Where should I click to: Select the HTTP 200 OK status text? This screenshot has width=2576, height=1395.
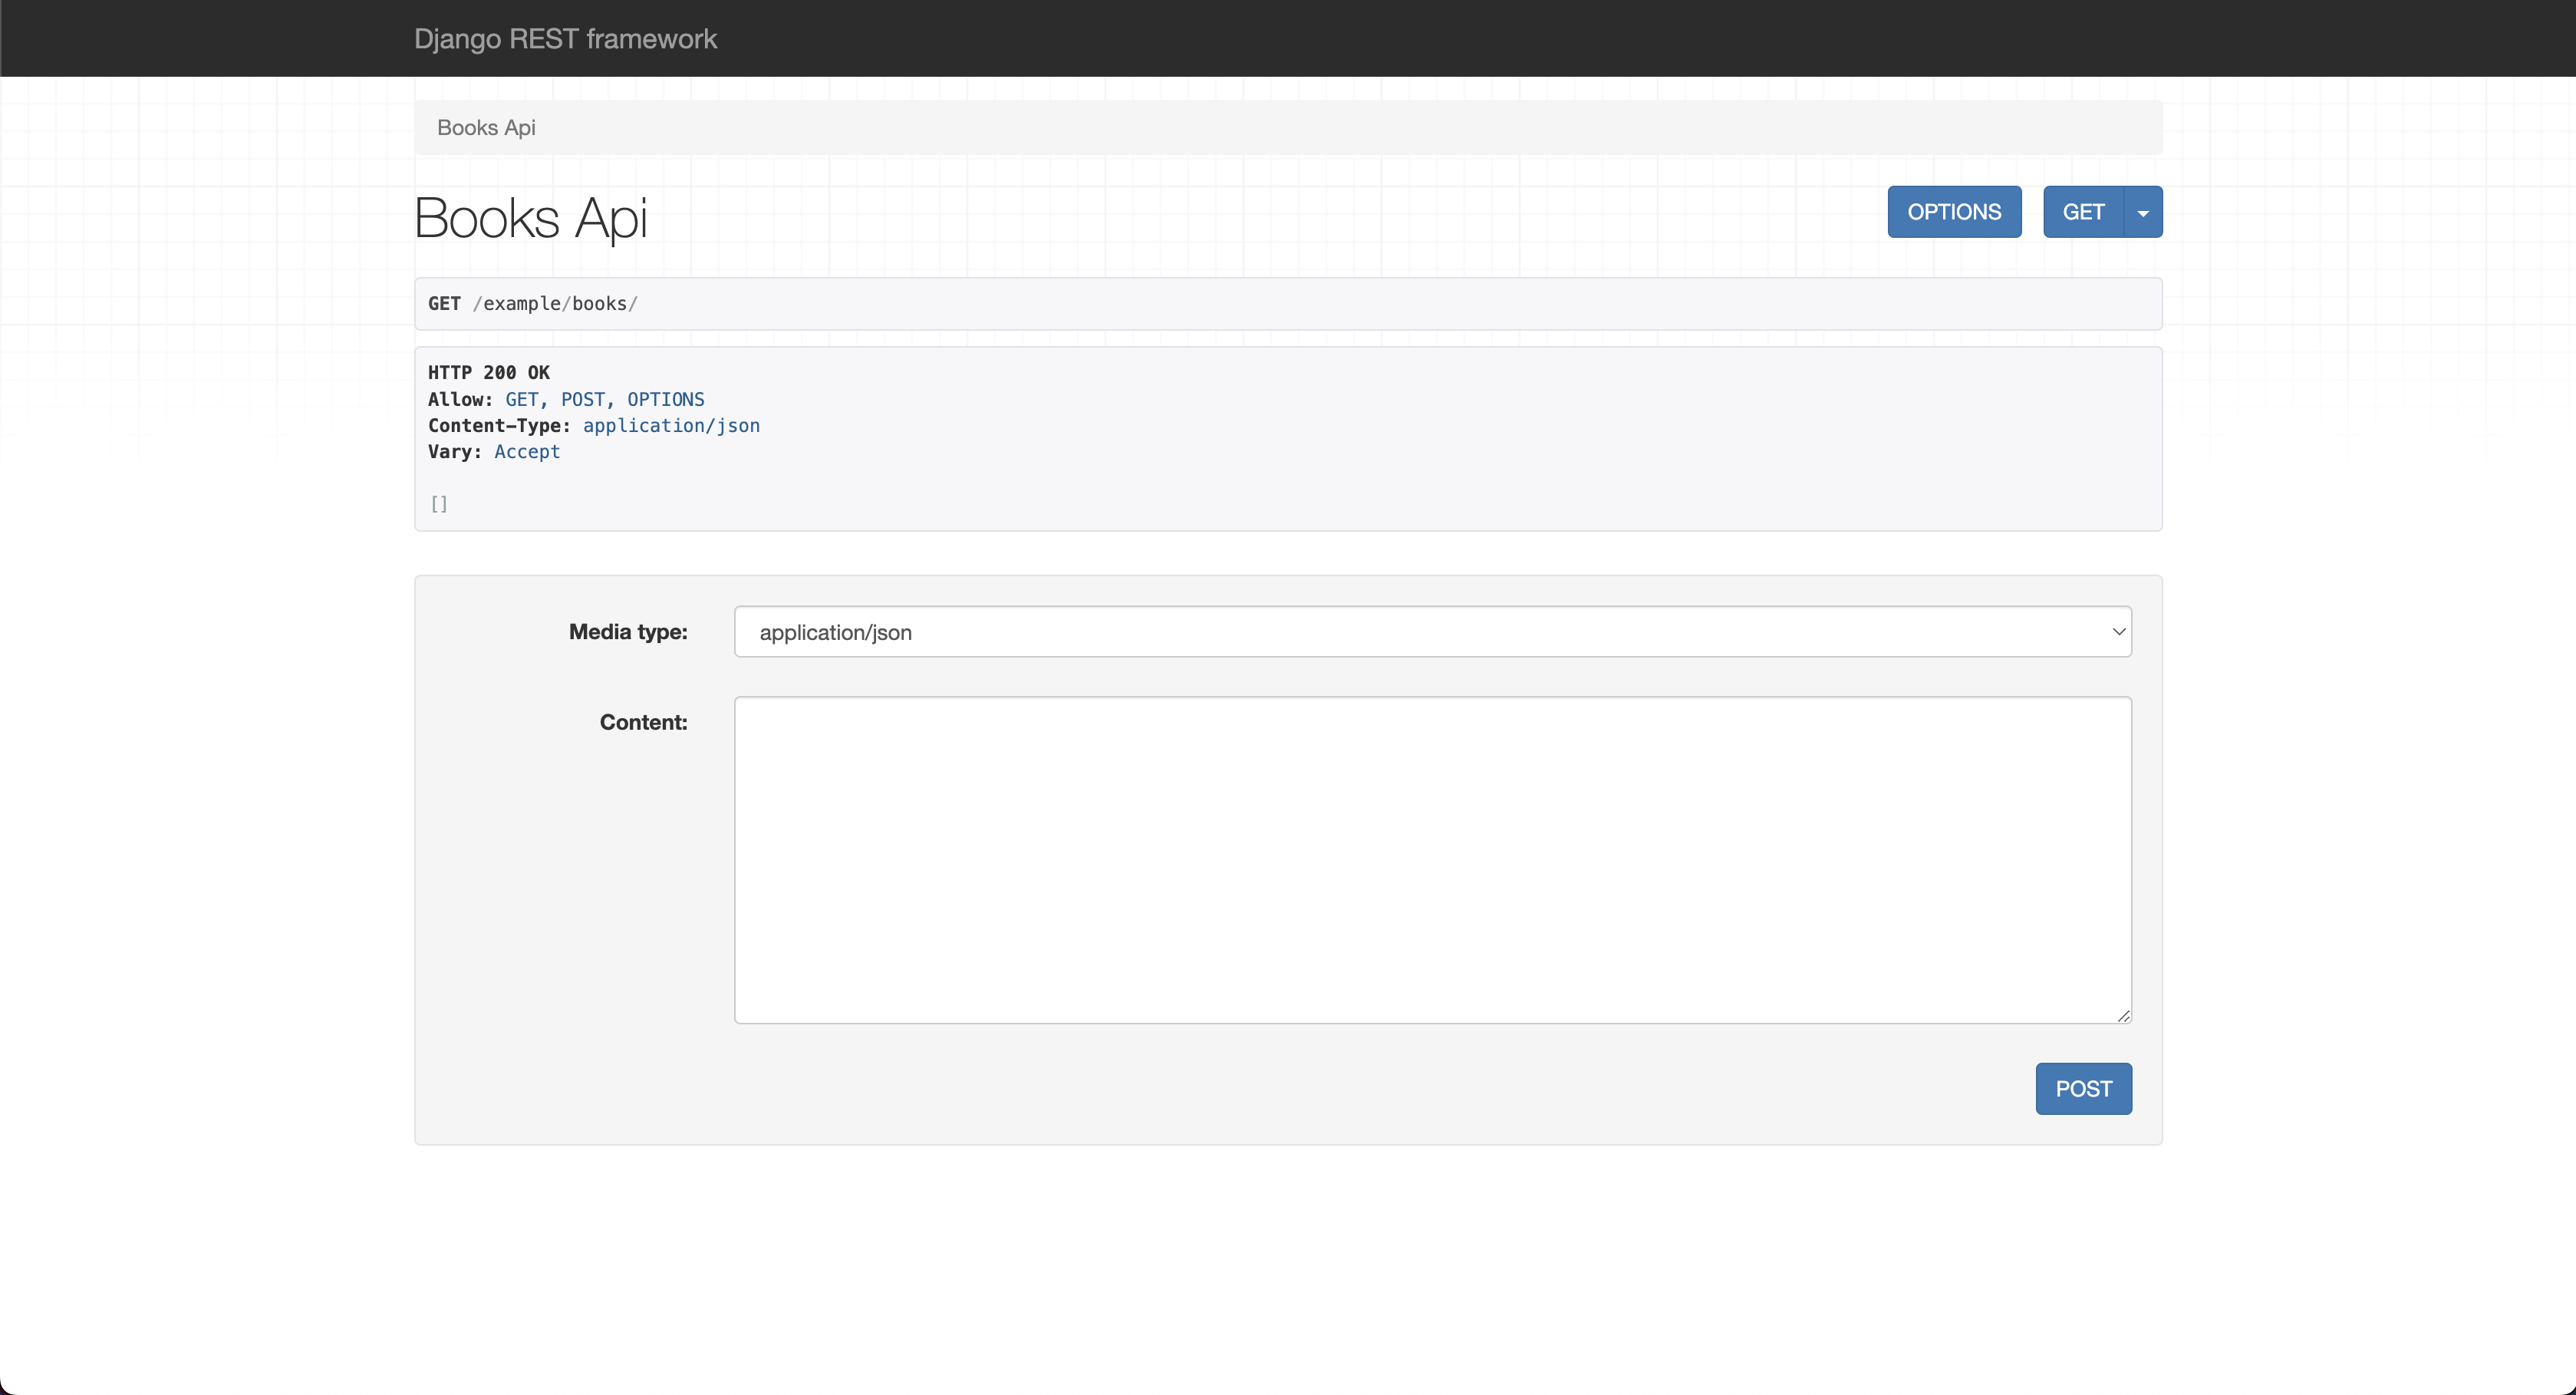(489, 373)
